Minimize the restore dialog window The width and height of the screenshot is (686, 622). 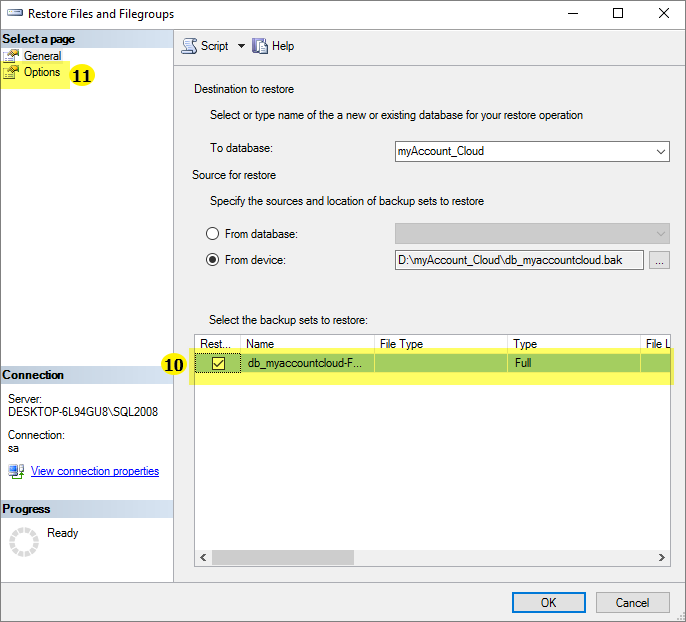pyautogui.click(x=573, y=14)
